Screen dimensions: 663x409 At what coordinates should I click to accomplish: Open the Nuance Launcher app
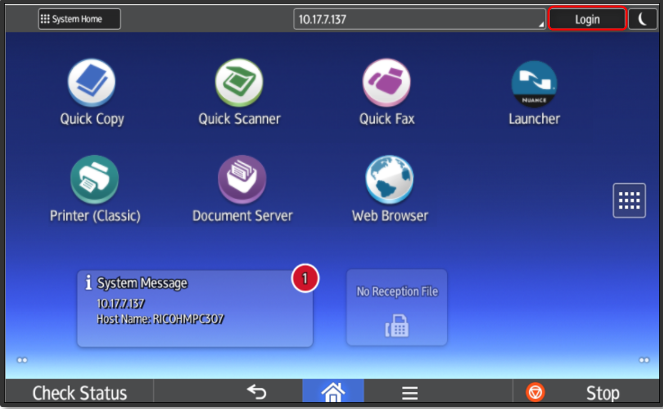tap(534, 84)
